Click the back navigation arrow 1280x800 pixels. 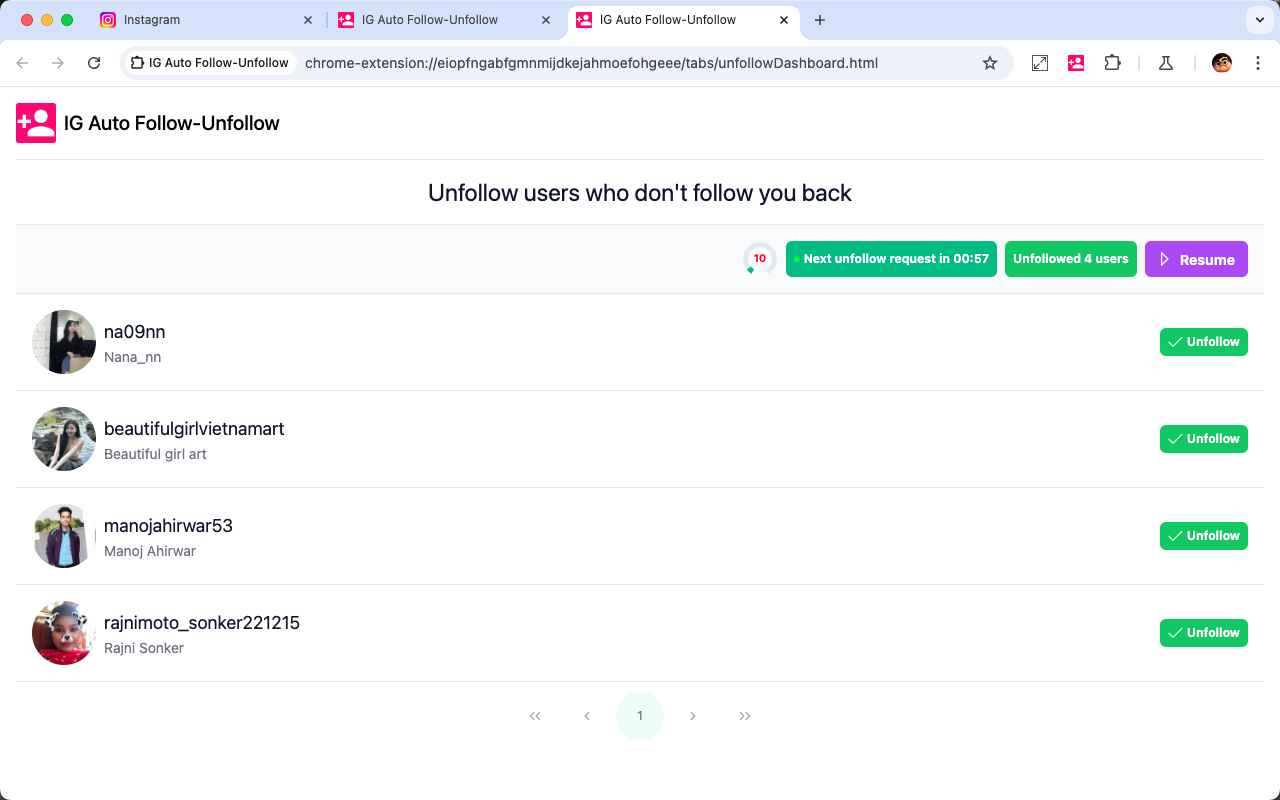[x=22, y=62]
